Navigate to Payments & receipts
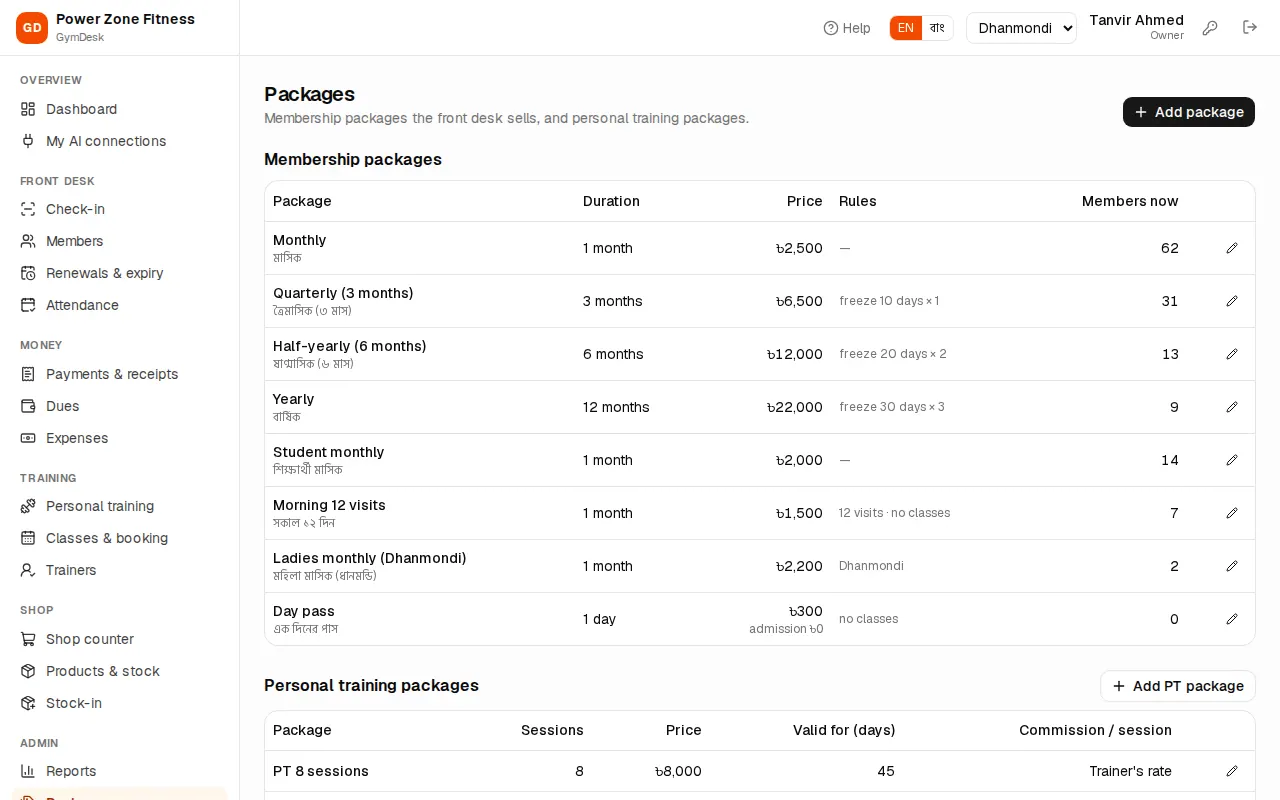This screenshot has height=800, width=1280. [x=120, y=374]
